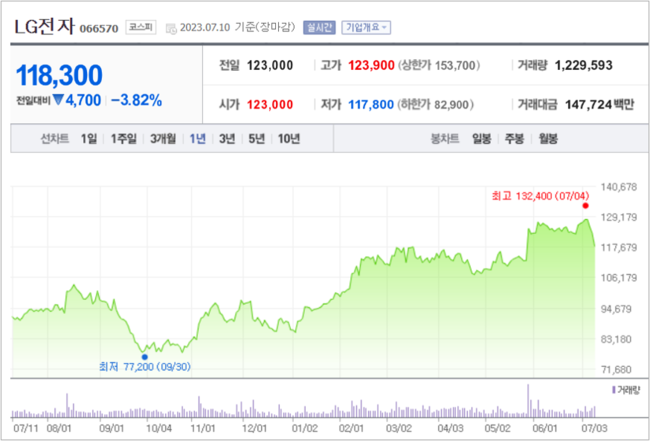650x441 pixels.
Task: Click the 06/01 x-axis date label
Action: [x=545, y=428]
